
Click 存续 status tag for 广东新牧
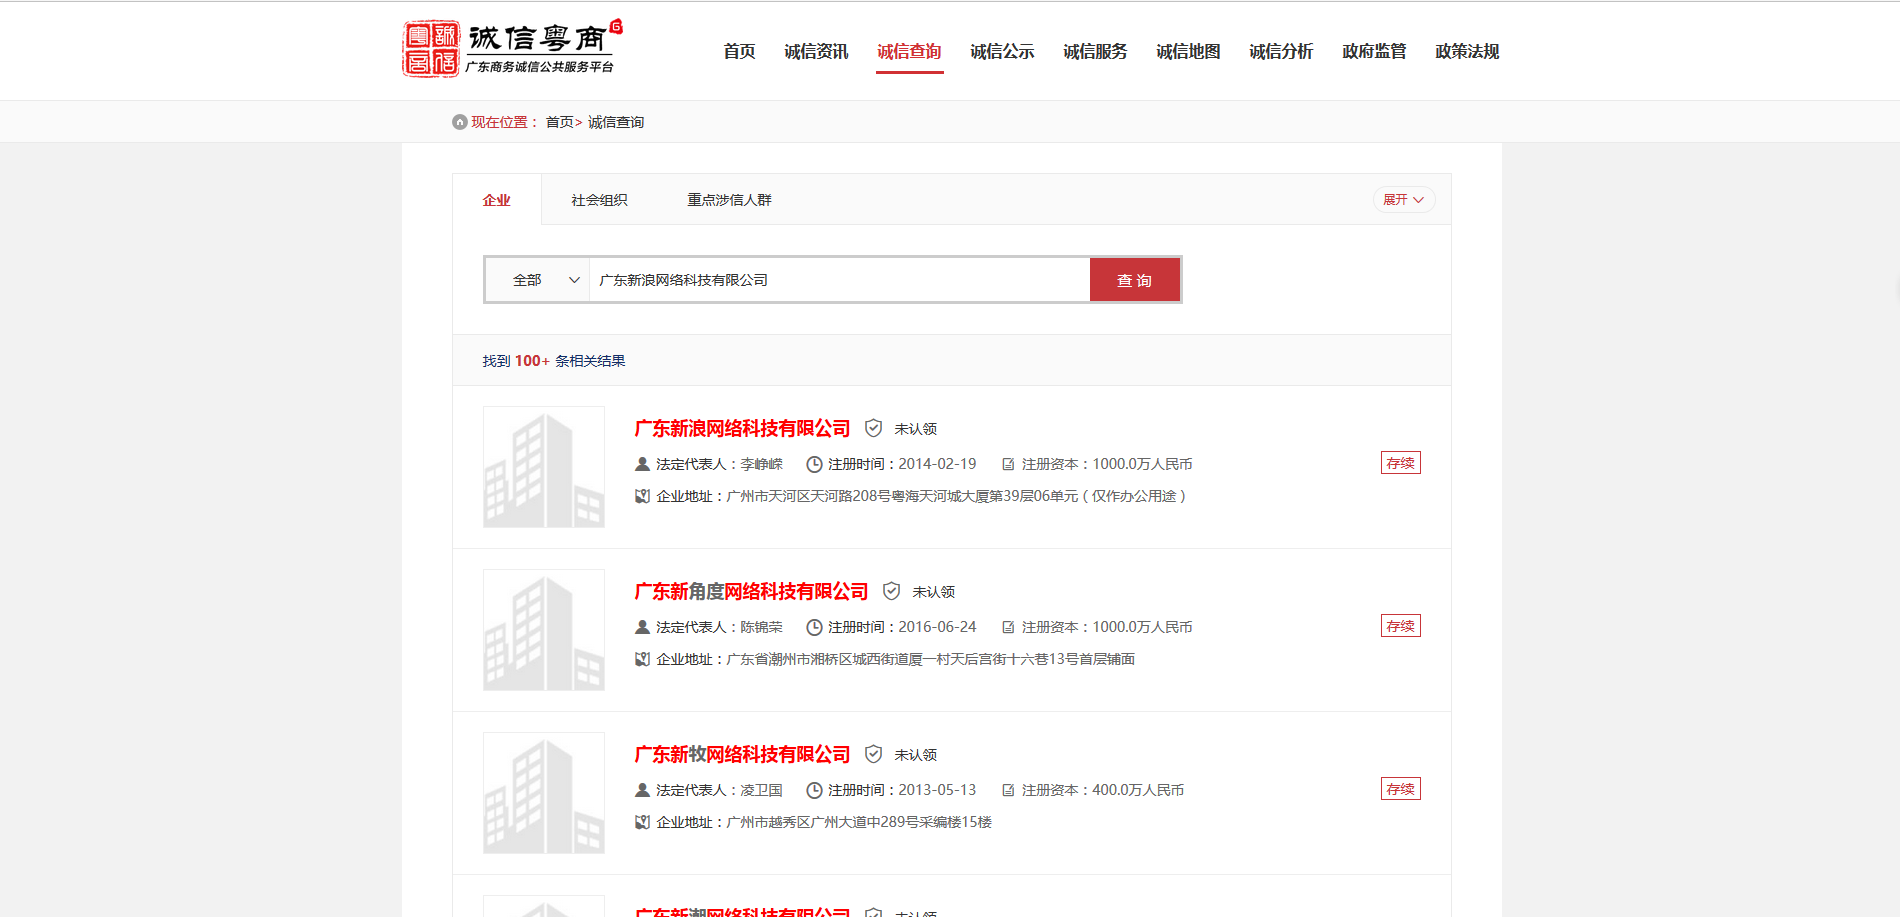point(1401,789)
